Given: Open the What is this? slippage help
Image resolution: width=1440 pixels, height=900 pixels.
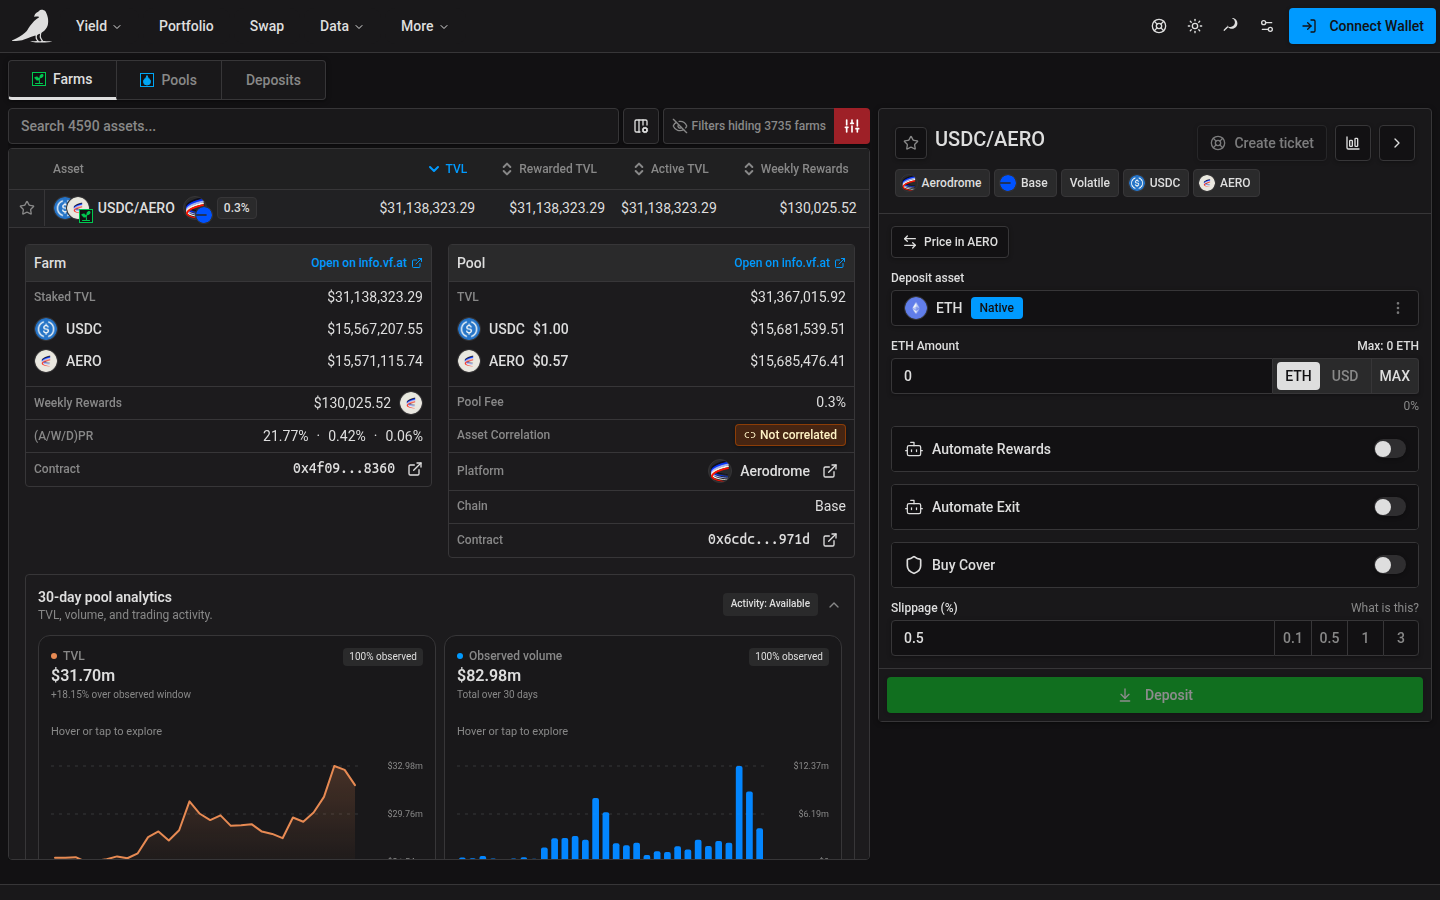Looking at the screenshot, I should coord(1385,608).
